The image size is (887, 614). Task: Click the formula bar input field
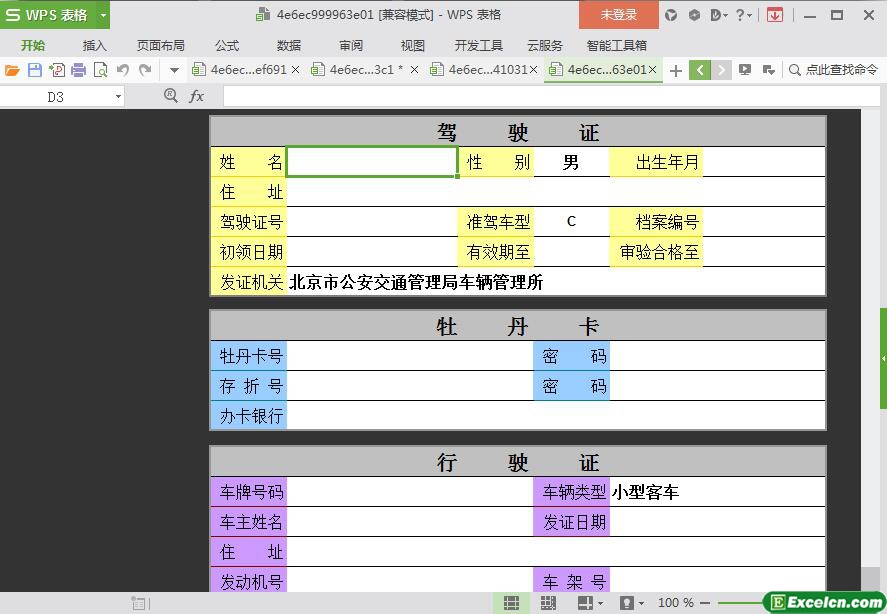[550, 96]
